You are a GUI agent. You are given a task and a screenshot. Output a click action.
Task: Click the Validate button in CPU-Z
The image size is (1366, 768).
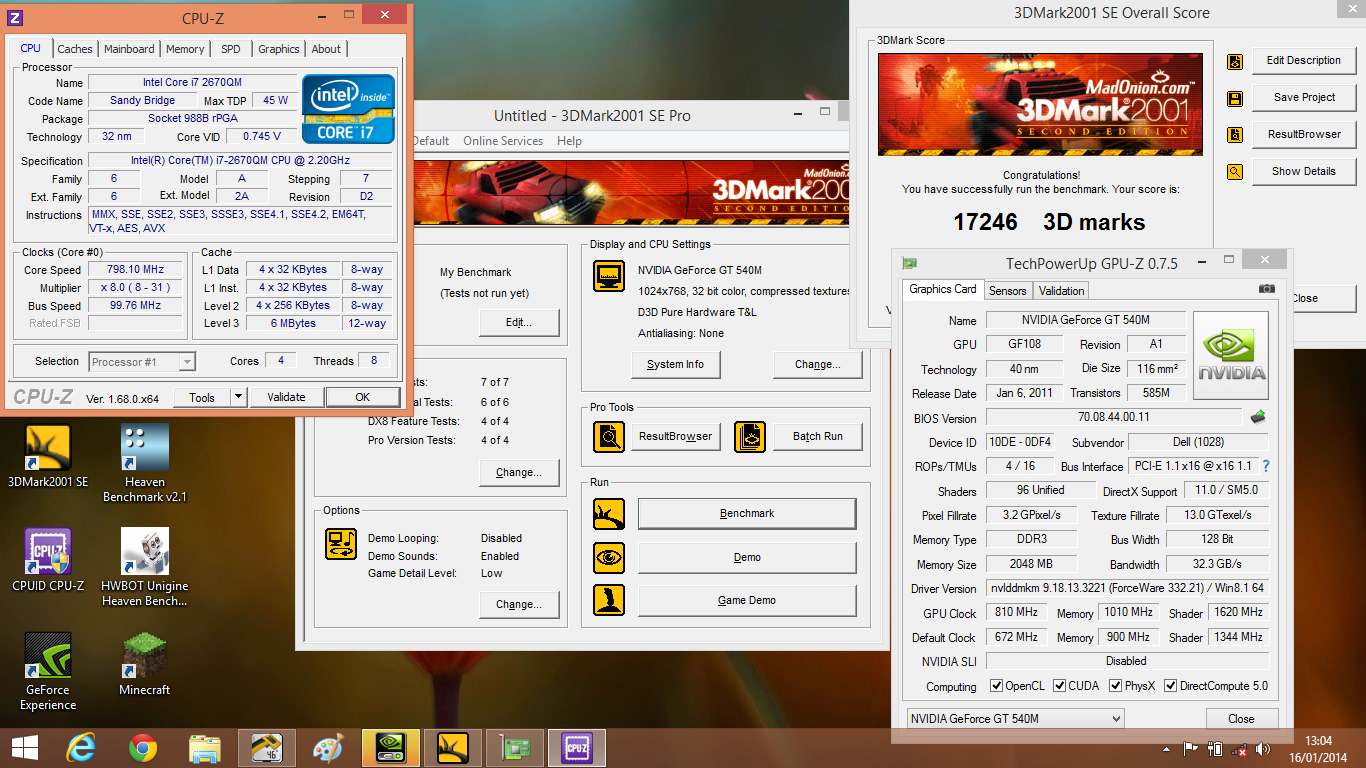point(286,397)
